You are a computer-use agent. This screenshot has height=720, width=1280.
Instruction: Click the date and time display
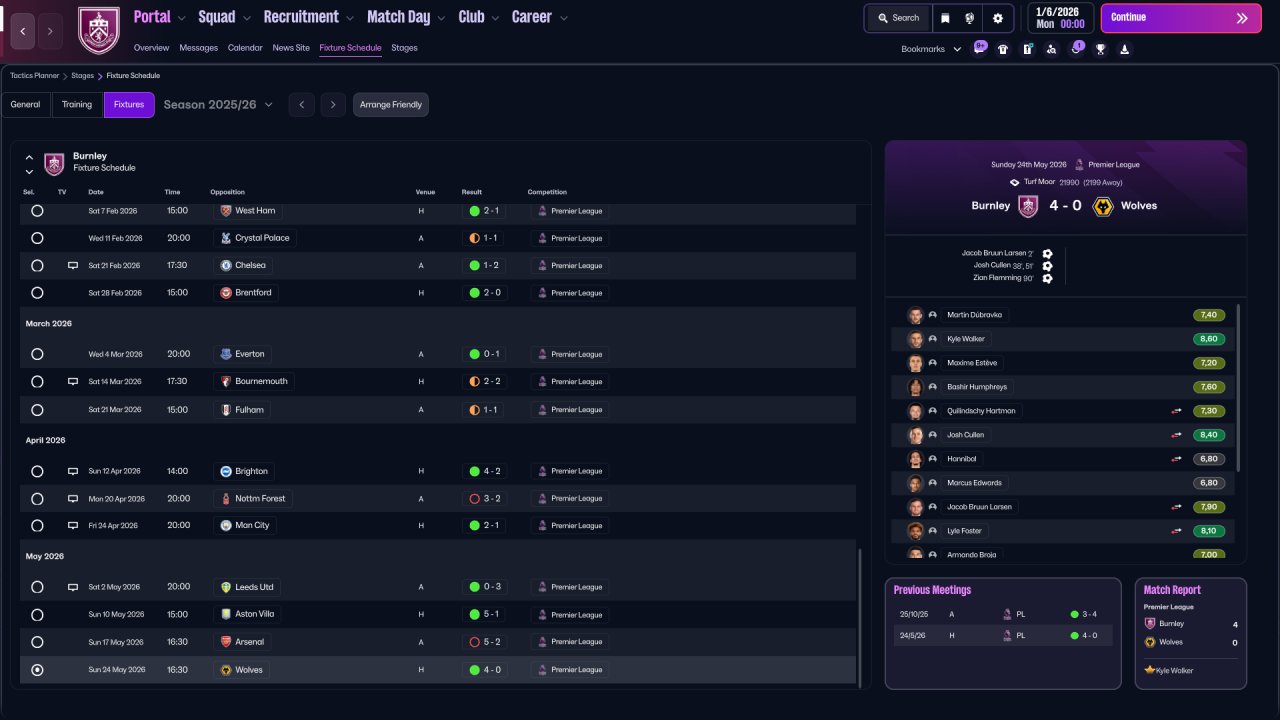tap(1060, 18)
